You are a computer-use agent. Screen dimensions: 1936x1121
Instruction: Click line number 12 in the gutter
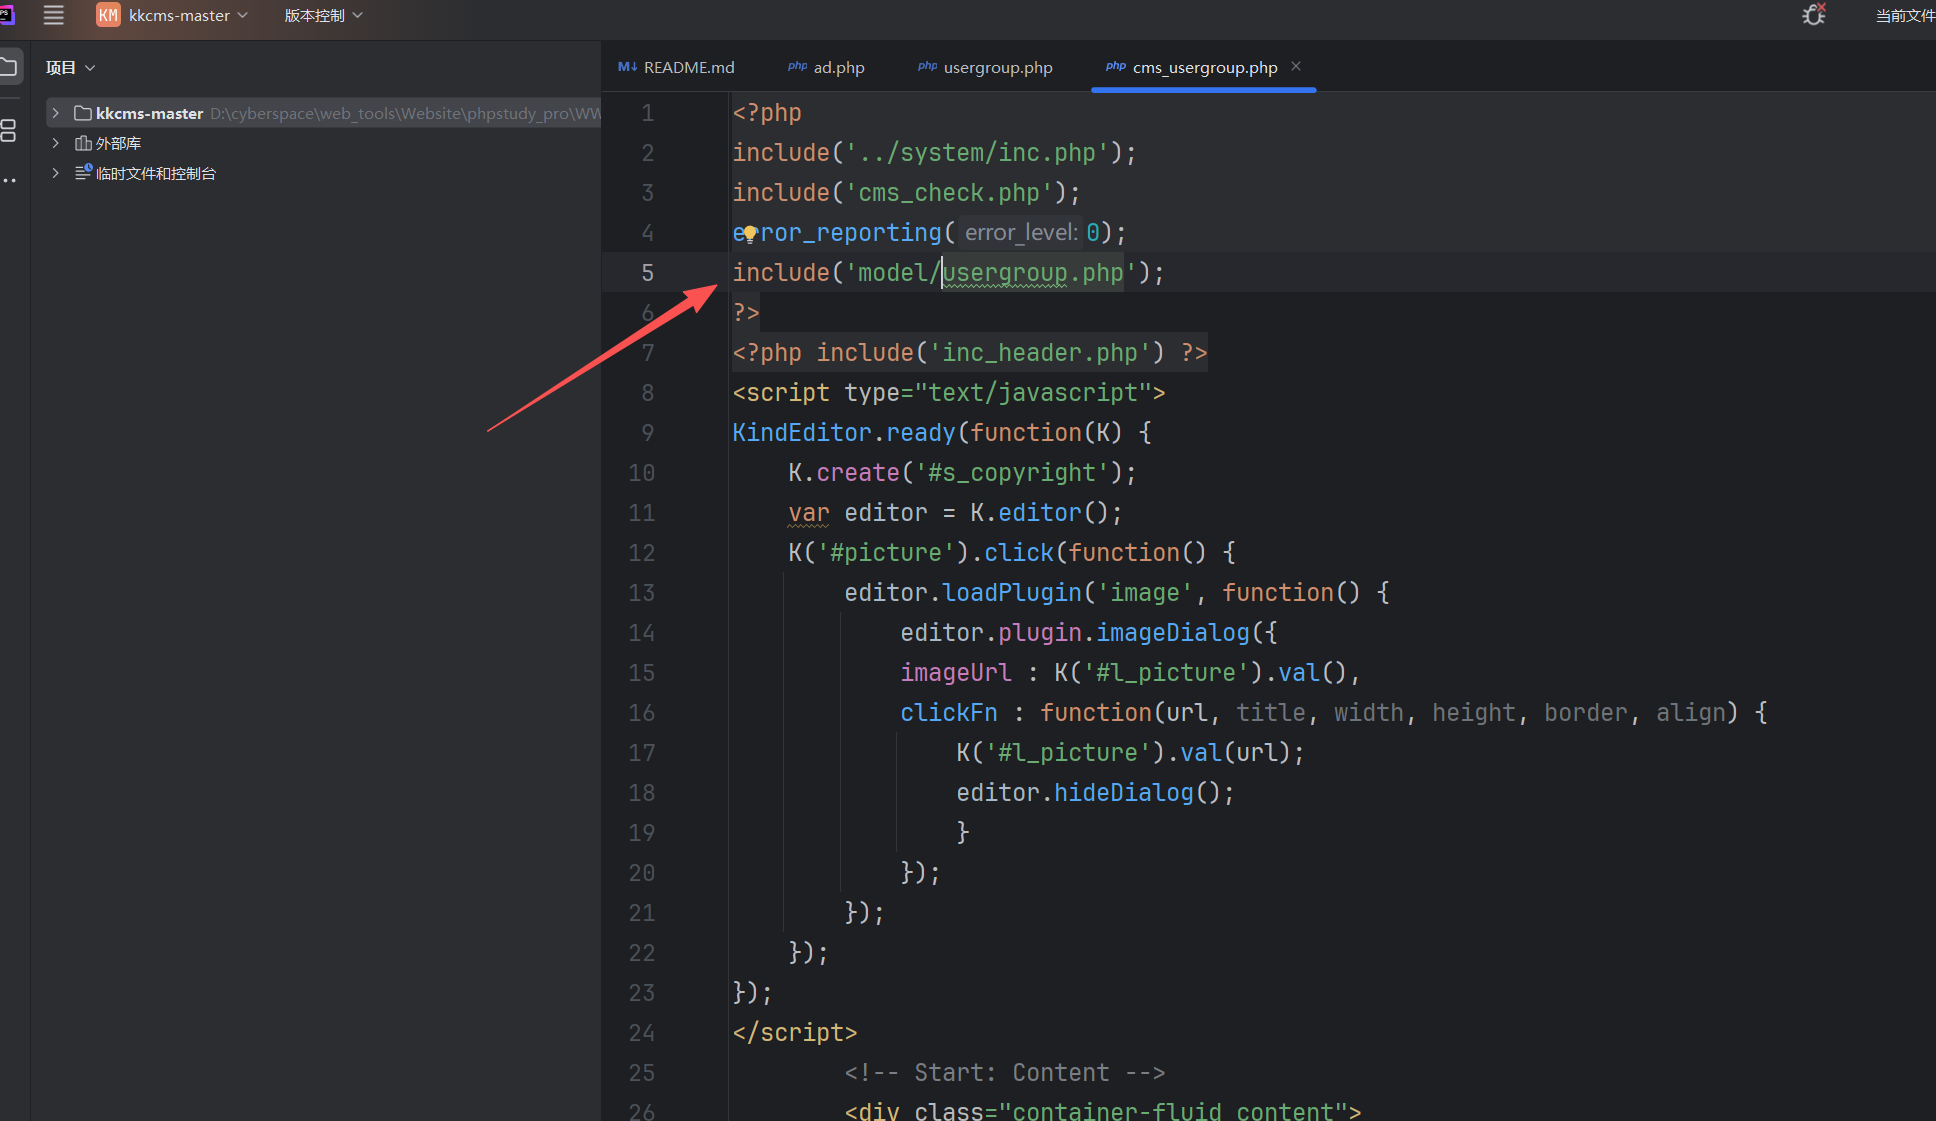[x=641, y=553]
